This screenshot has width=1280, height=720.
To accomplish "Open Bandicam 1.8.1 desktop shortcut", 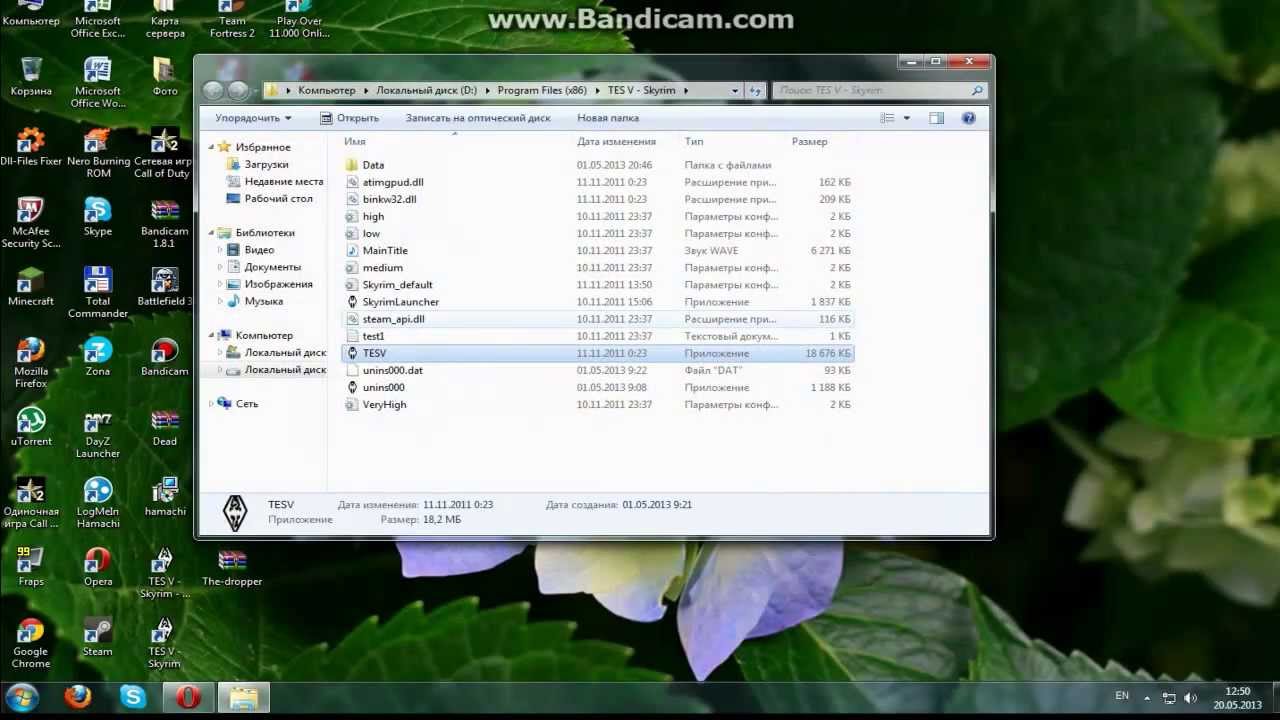I will [x=165, y=223].
